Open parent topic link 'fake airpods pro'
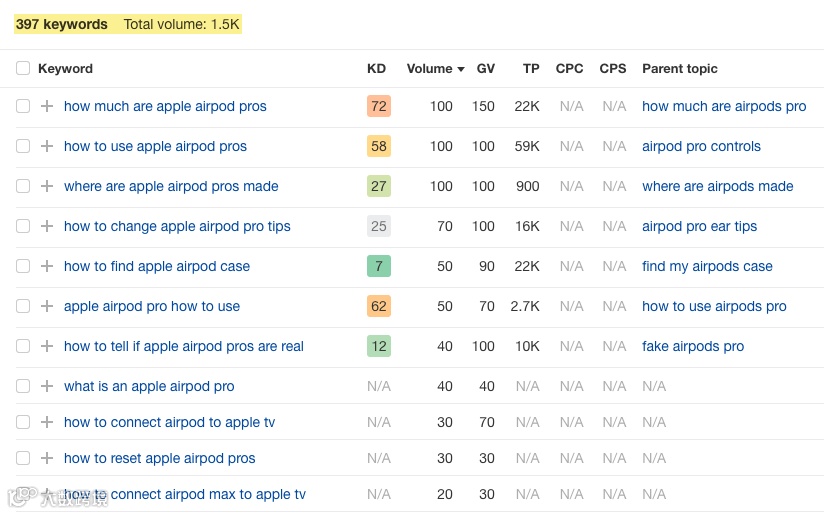Screen dimensions: 824x514 693,346
